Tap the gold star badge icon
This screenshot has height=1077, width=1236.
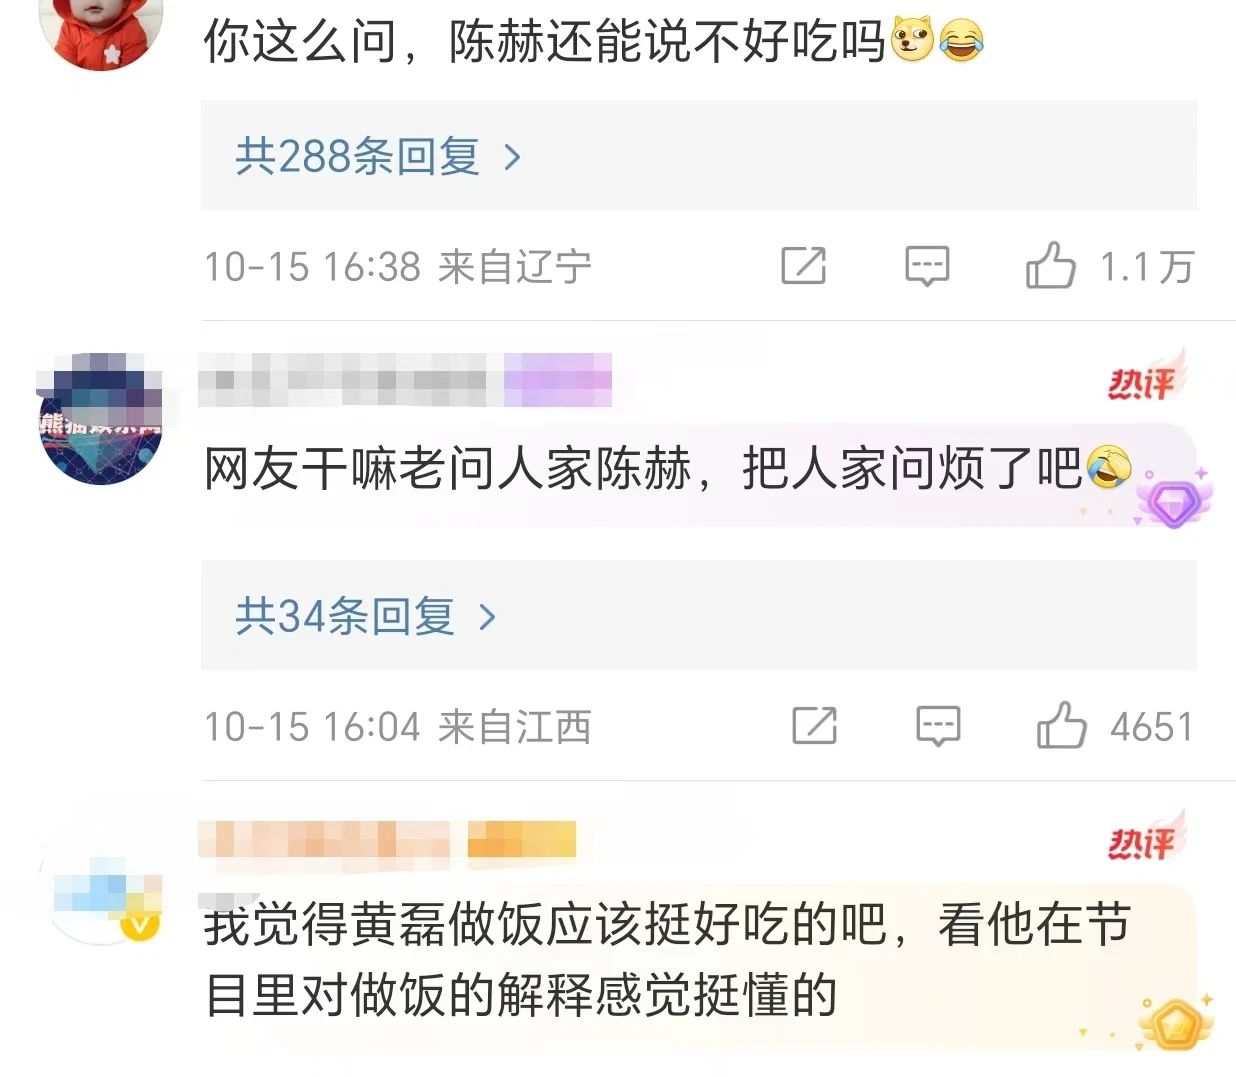(x=1174, y=1022)
